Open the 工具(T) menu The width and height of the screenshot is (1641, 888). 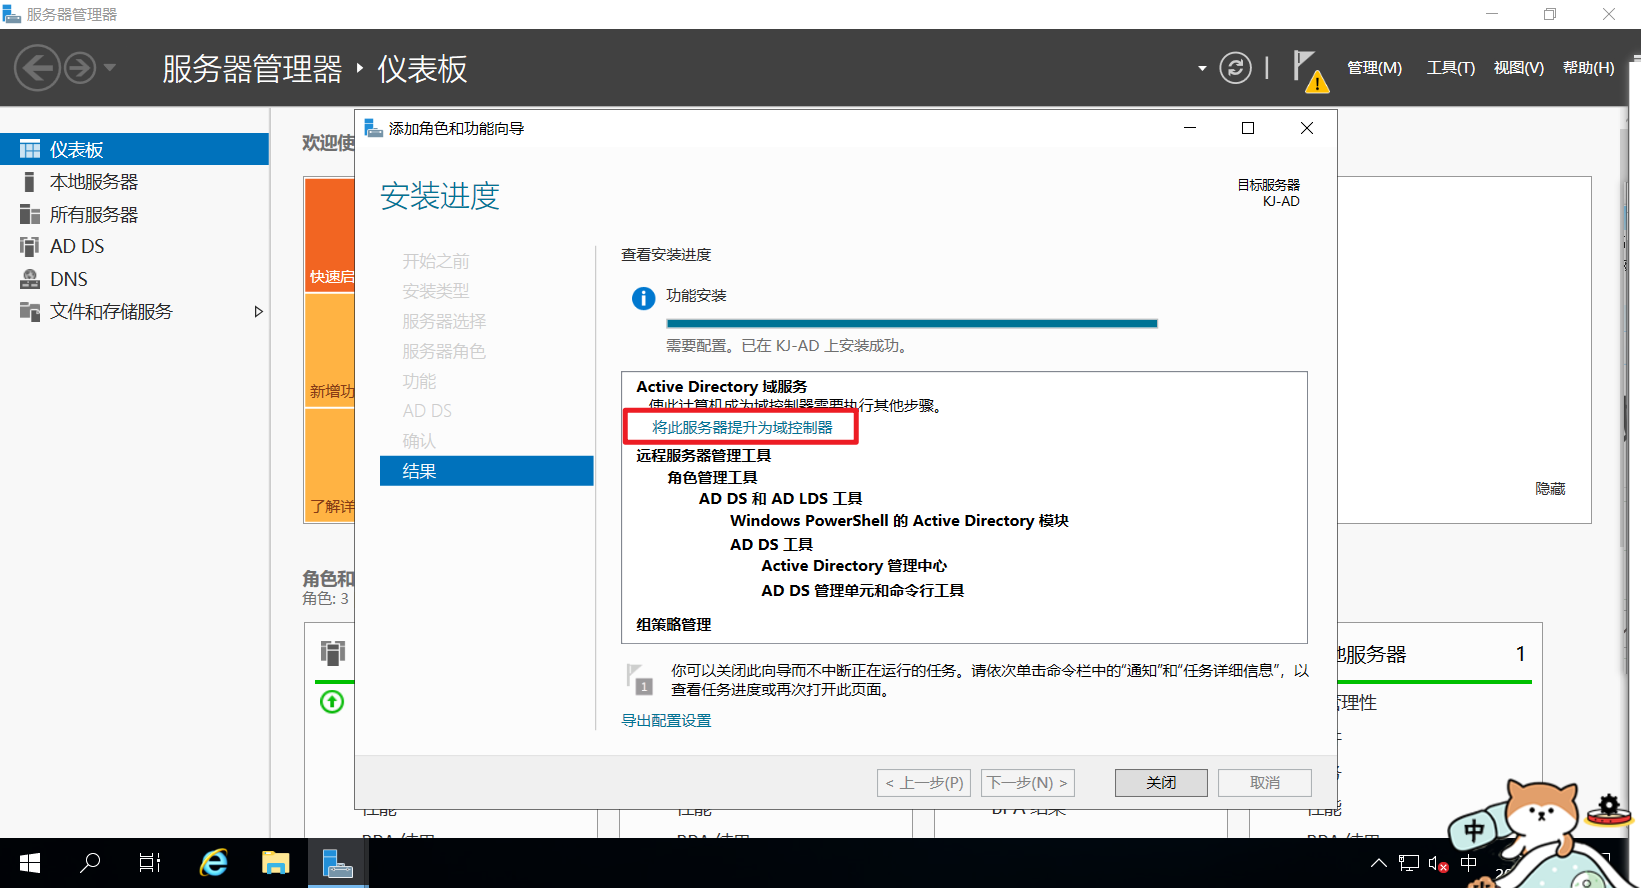tap(1450, 68)
